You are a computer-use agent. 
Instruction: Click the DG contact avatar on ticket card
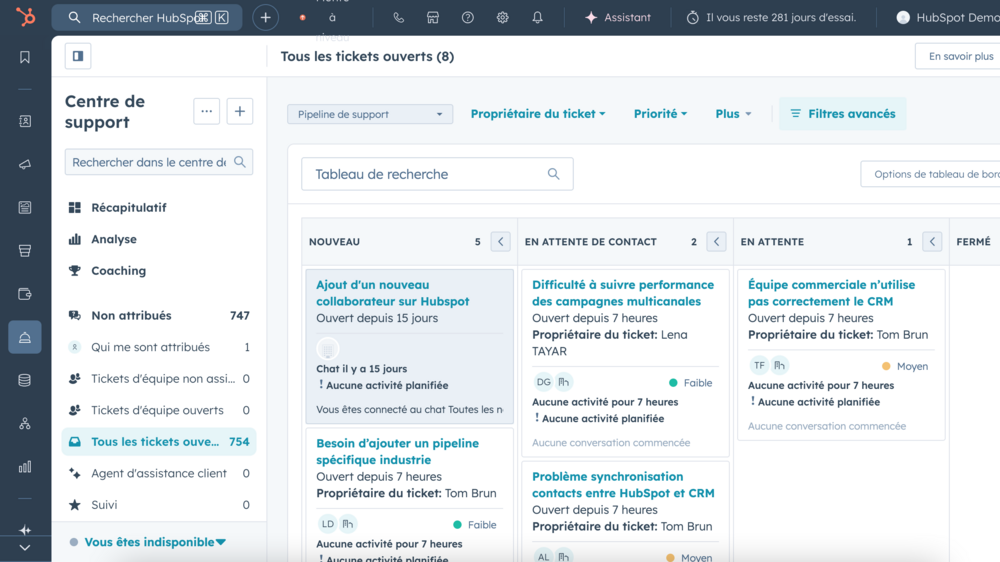tap(543, 382)
